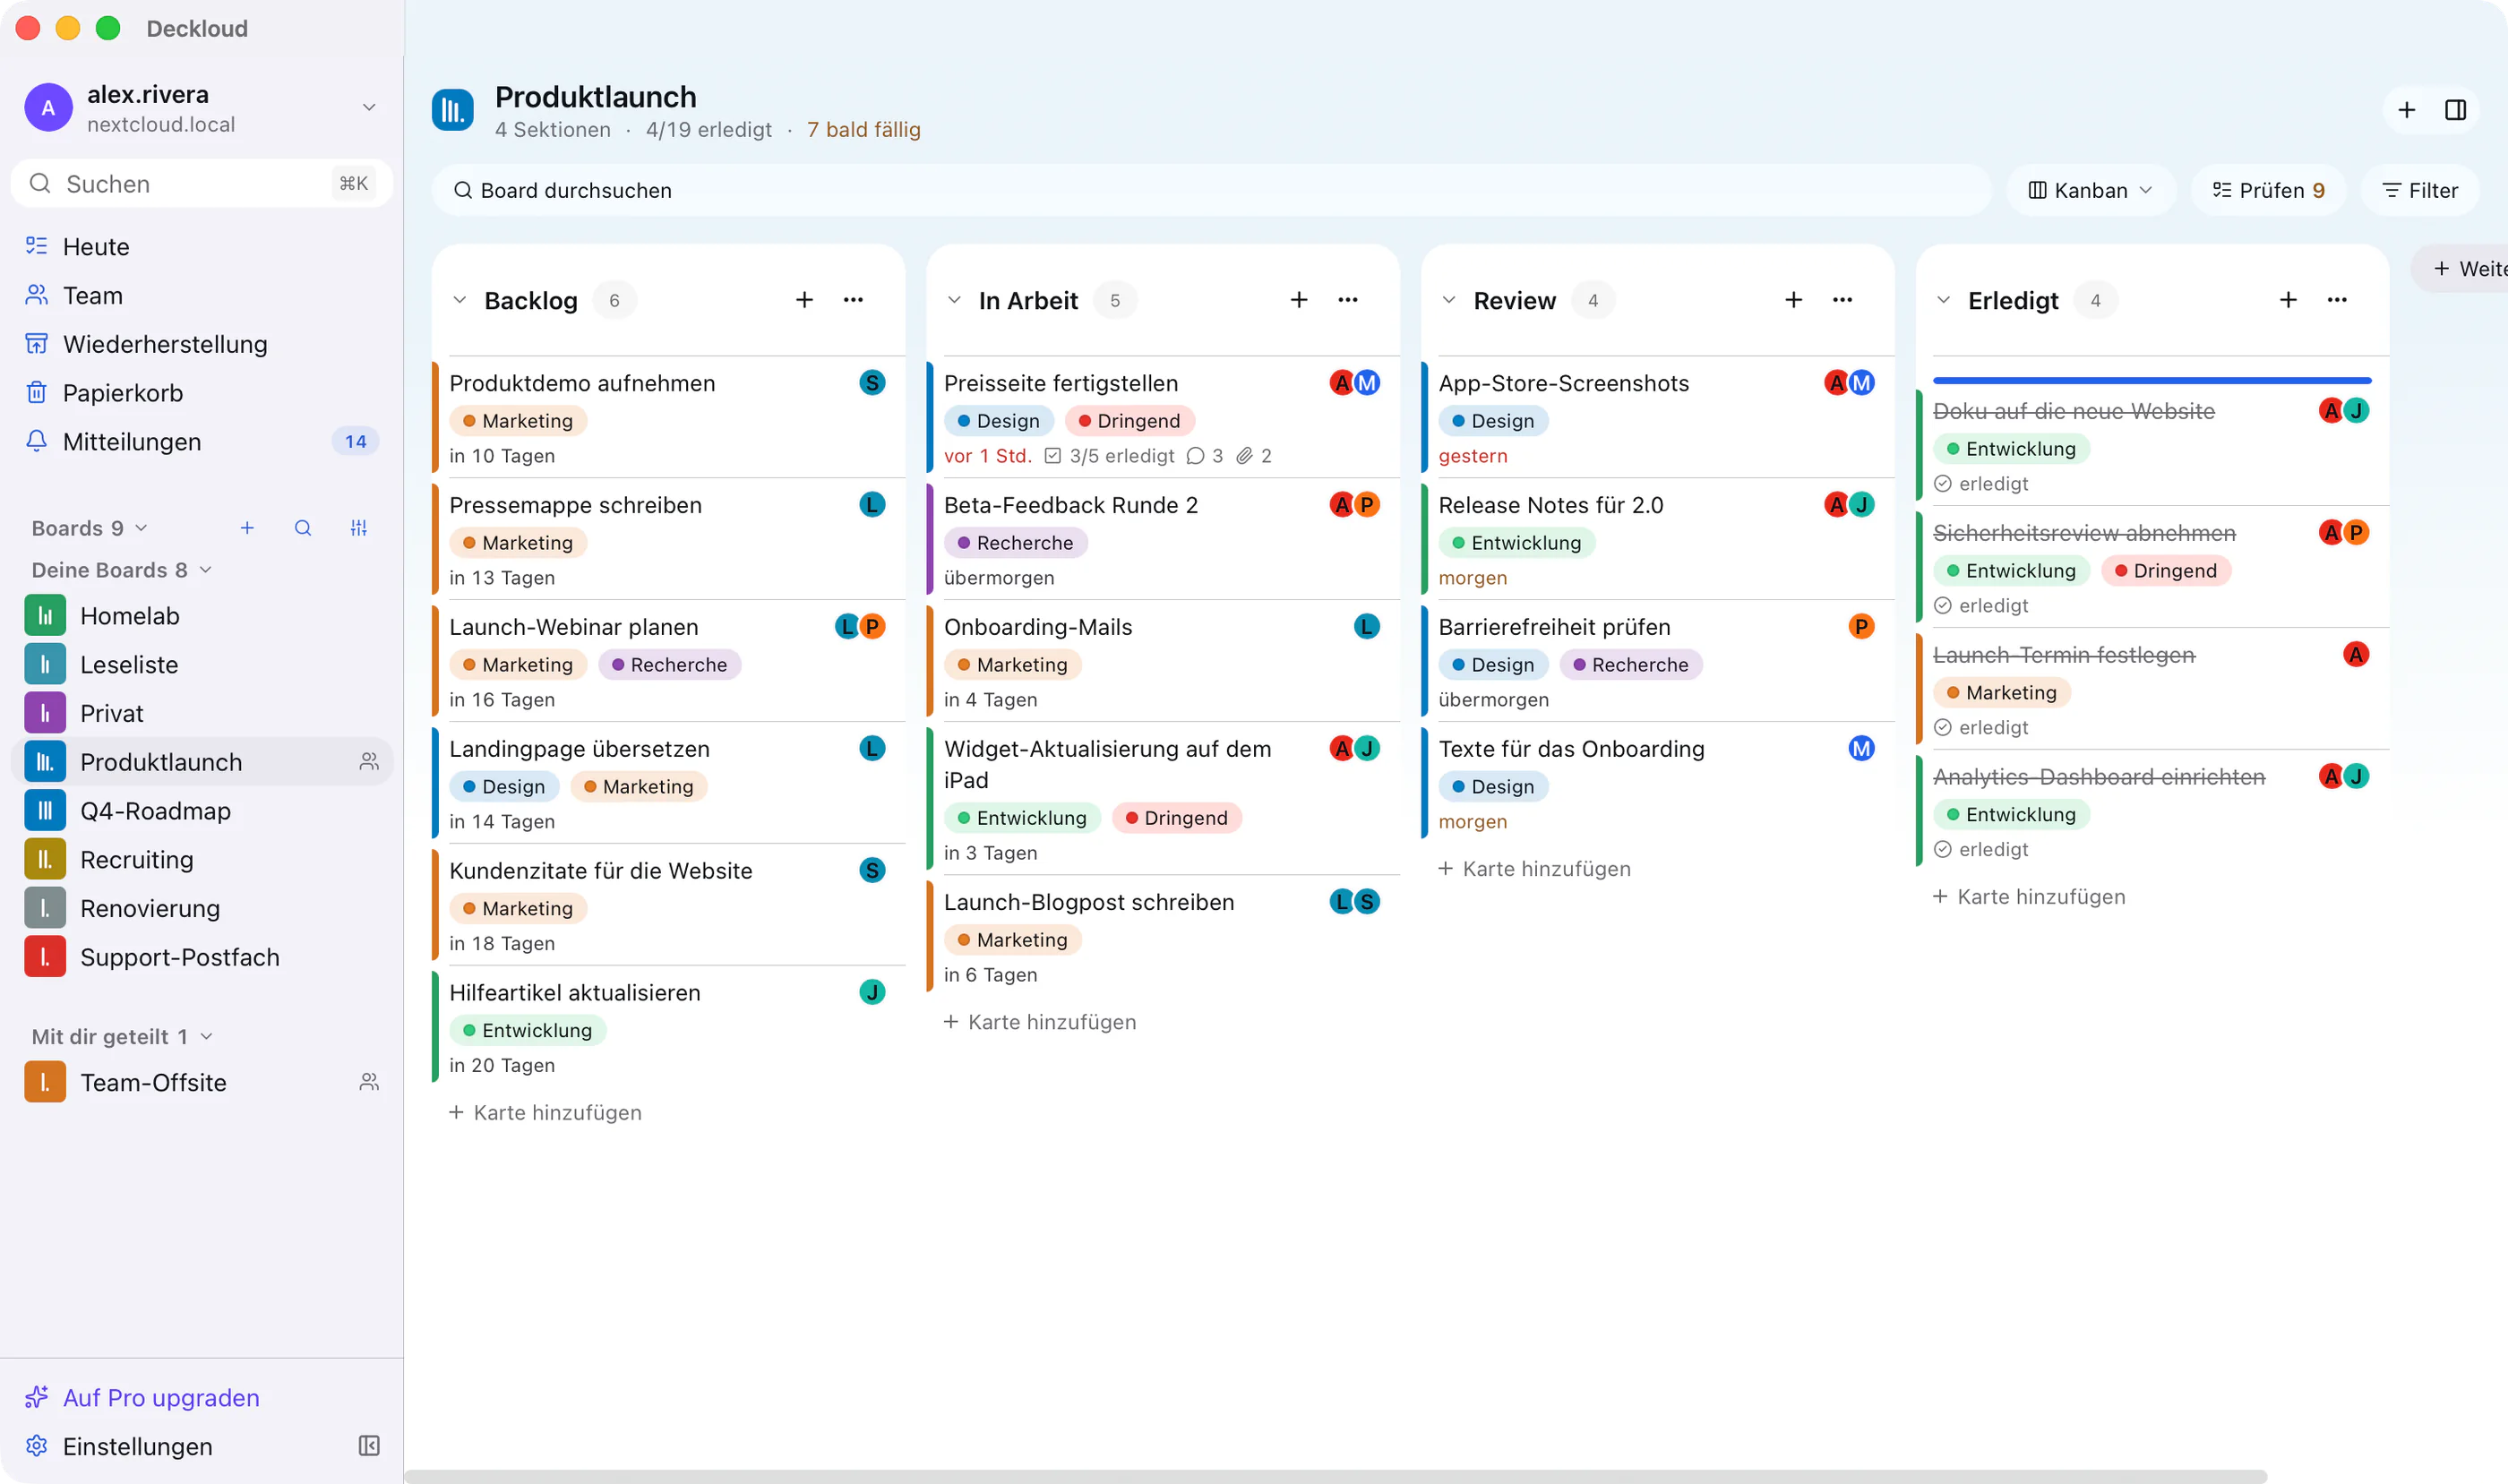This screenshot has width=2508, height=1484.
Task: Go to the Team section
Action: tap(201, 295)
